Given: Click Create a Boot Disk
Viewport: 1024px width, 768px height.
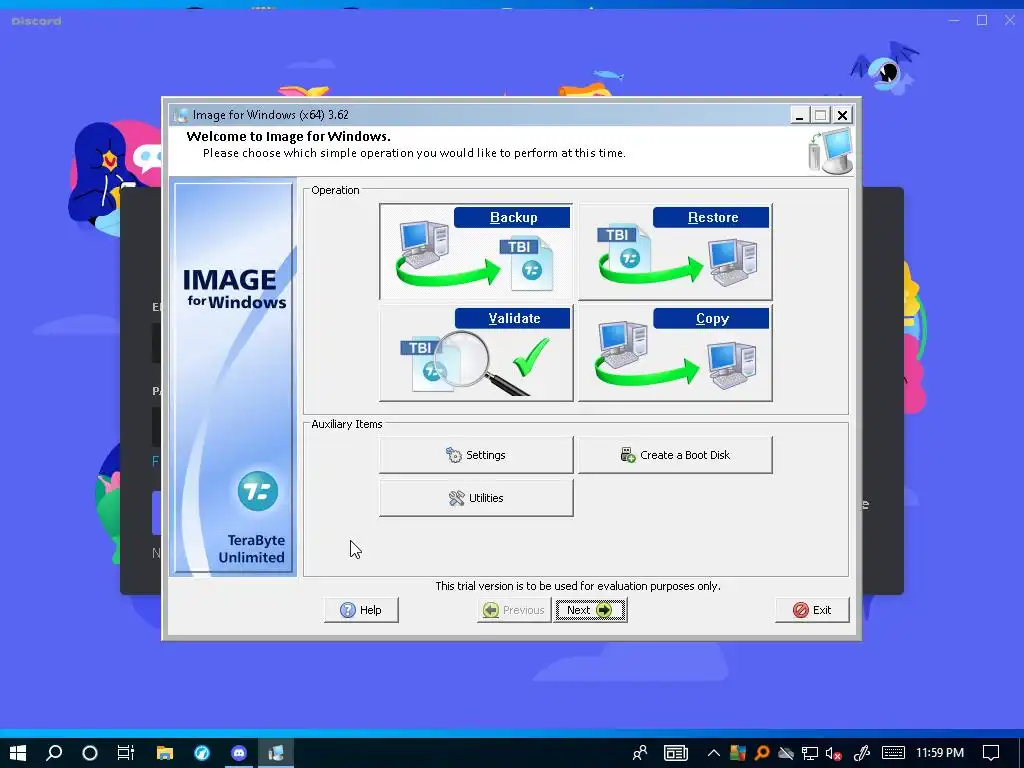Looking at the screenshot, I should click(x=675, y=455).
